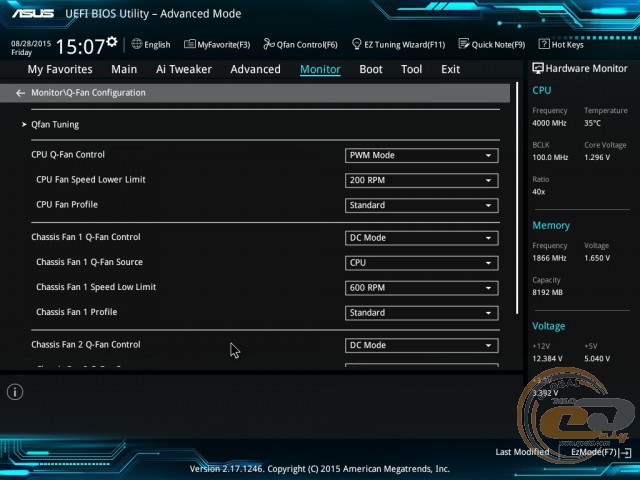The height and width of the screenshot is (480, 640).
Task: Click the 100.0 MHz BCLK value
Action: tap(550, 158)
